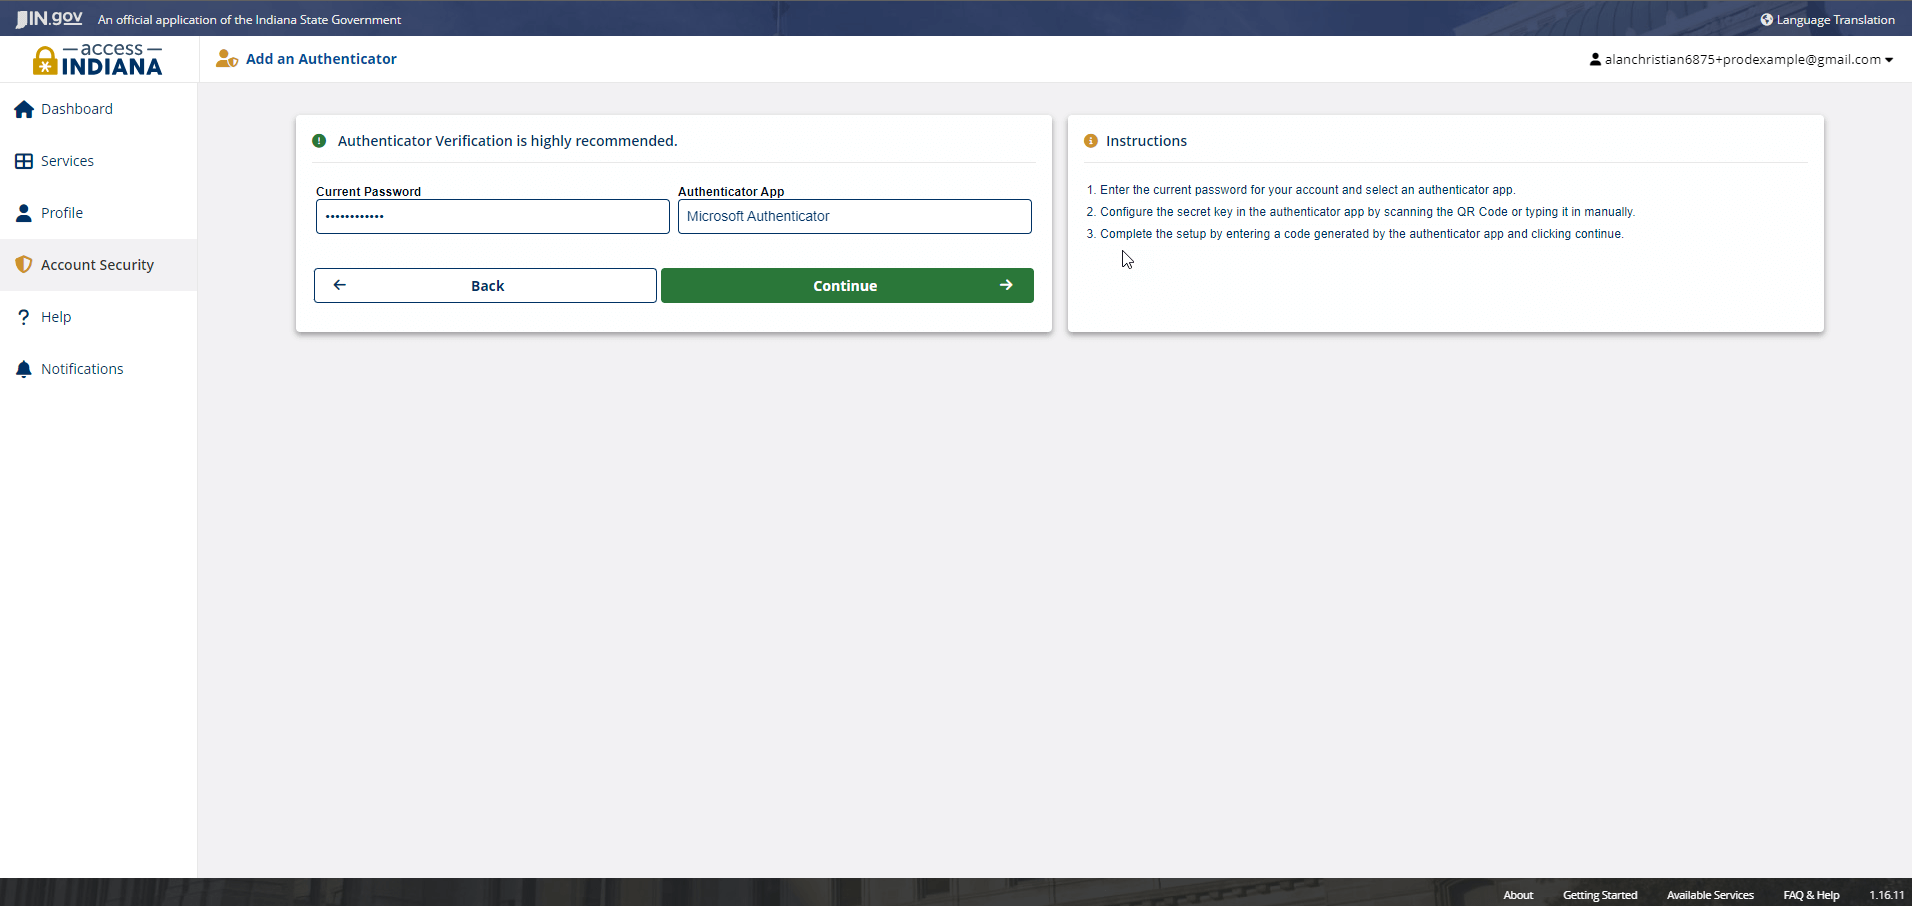Screen dimensions: 1912x906
Task: Open Notifications from the sidebar
Action: click(x=82, y=369)
